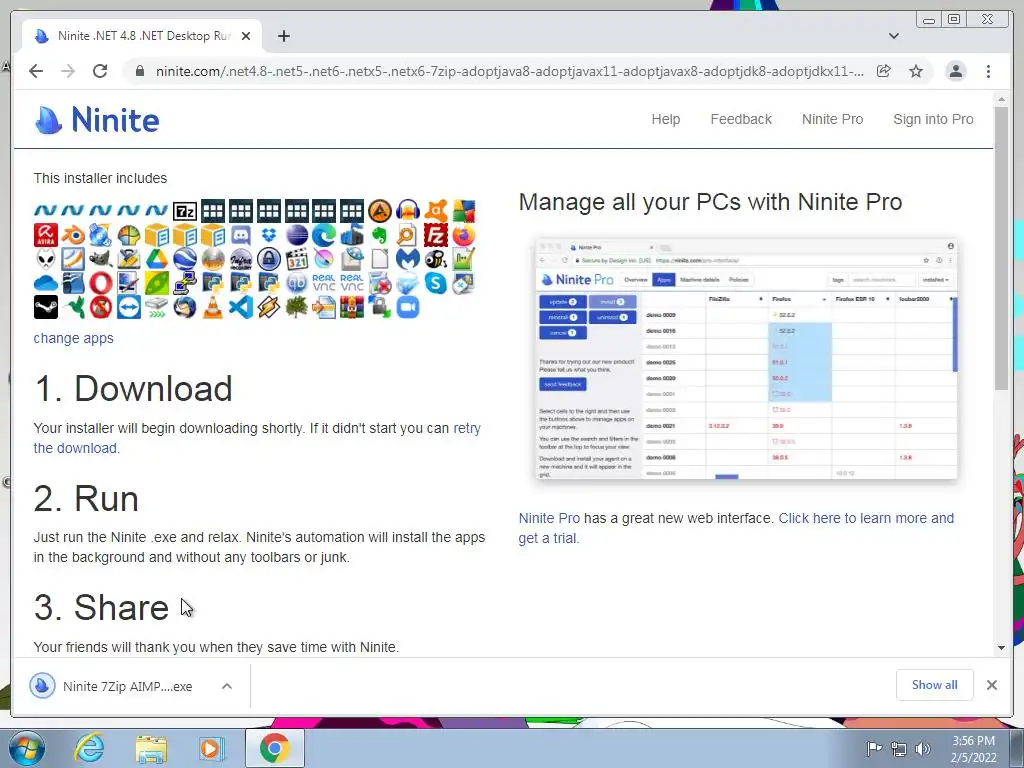Click the qBittorrent icon
The width and height of the screenshot is (1024, 768).
click(296, 283)
